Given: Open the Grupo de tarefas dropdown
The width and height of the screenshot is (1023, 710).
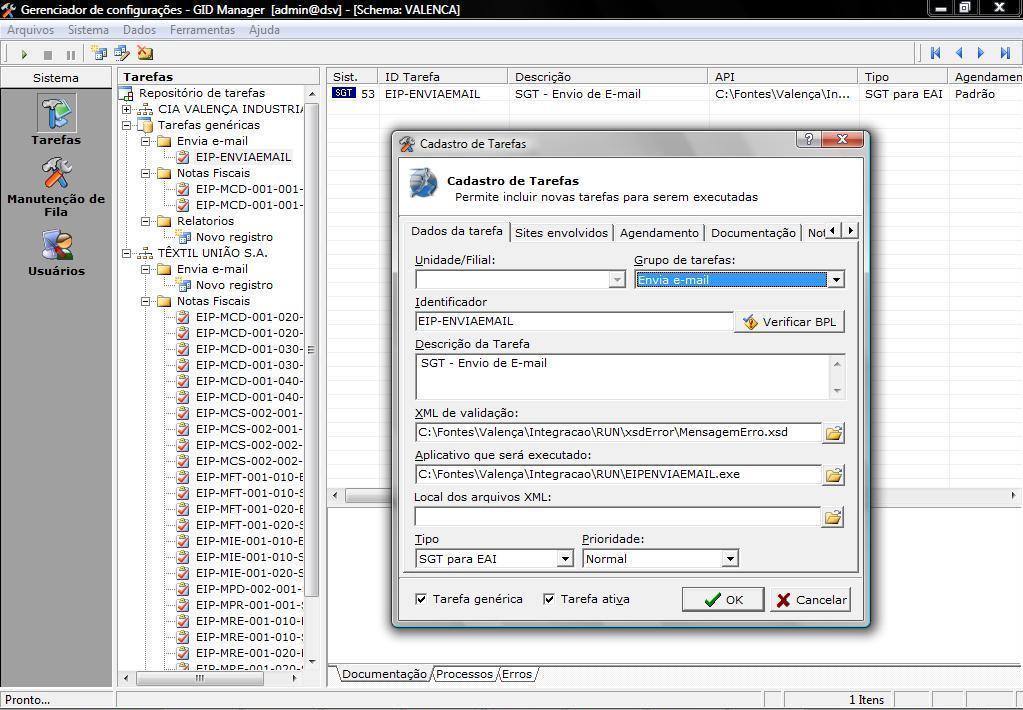Looking at the screenshot, I should [835, 280].
